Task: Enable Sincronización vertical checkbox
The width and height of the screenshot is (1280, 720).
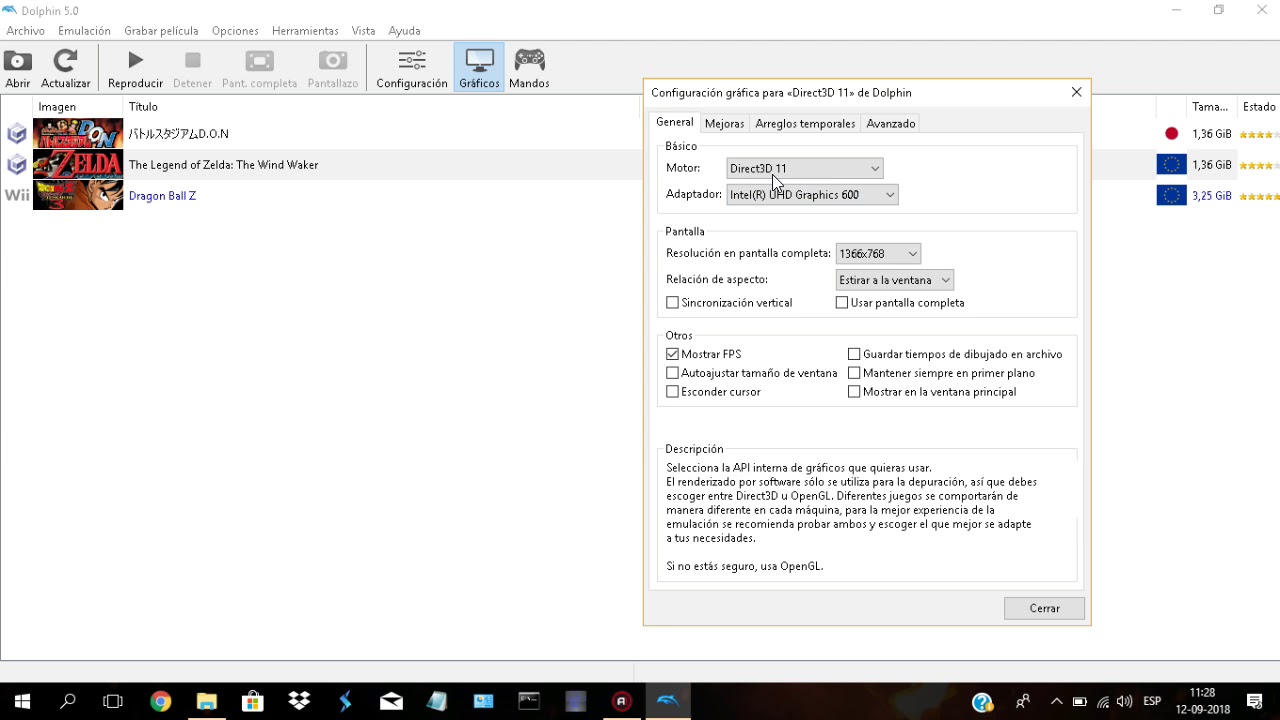Action: (x=672, y=303)
